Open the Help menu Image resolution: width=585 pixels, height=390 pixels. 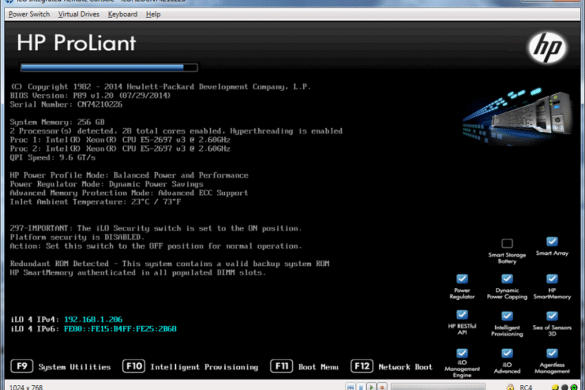tap(153, 14)
